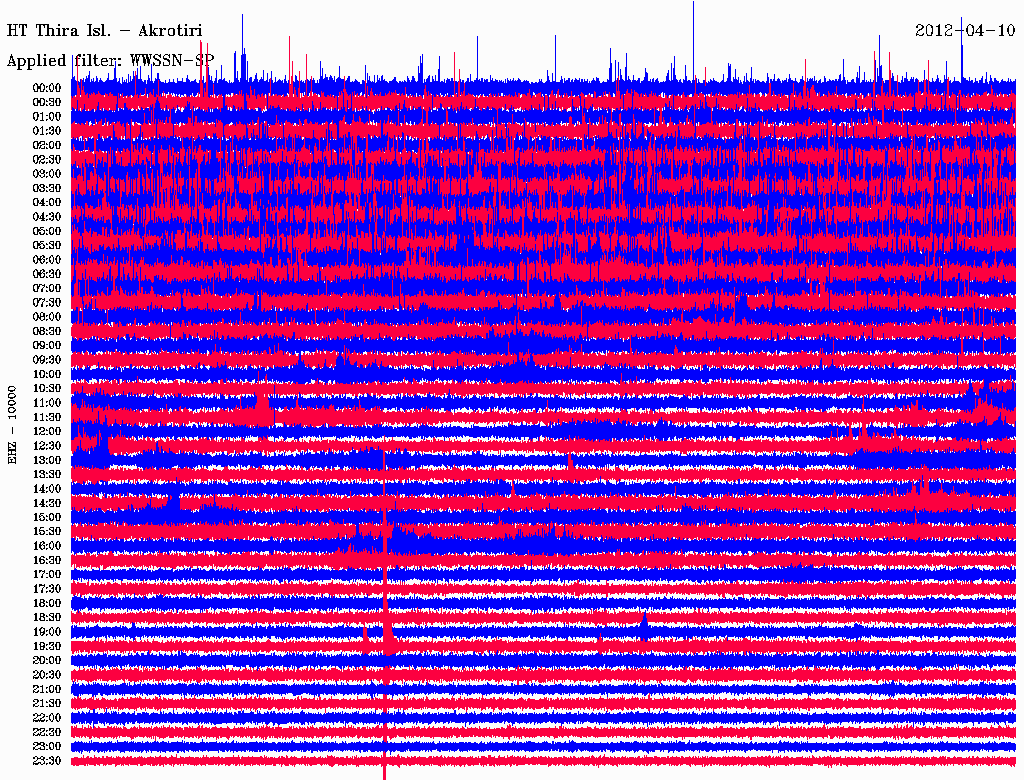1024x780 pixels.
Task: Select the 09:00 time label
Action: (x=47, y=346)
